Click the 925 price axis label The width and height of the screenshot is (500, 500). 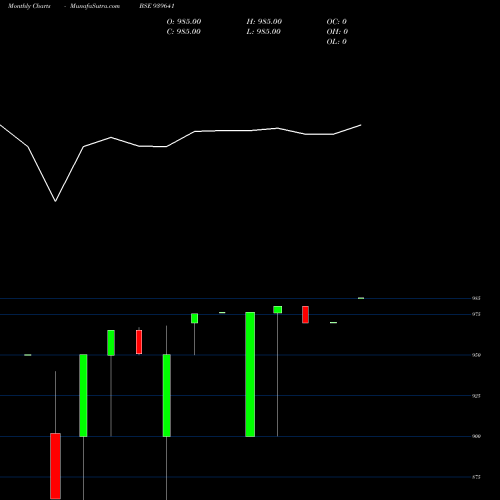click(476, 396)
